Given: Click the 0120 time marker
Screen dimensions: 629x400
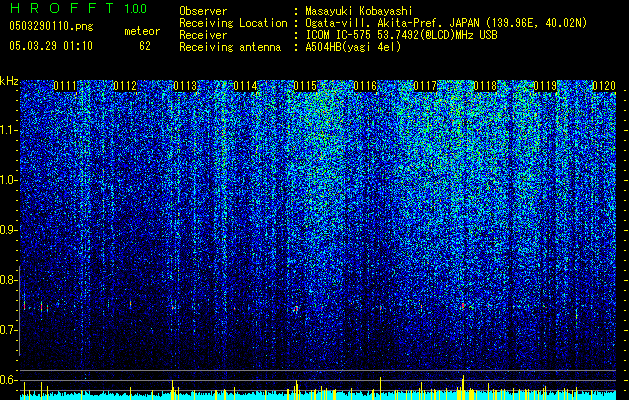Looking at the screenshot, I should pyautogui.click(x=604, y=86).
